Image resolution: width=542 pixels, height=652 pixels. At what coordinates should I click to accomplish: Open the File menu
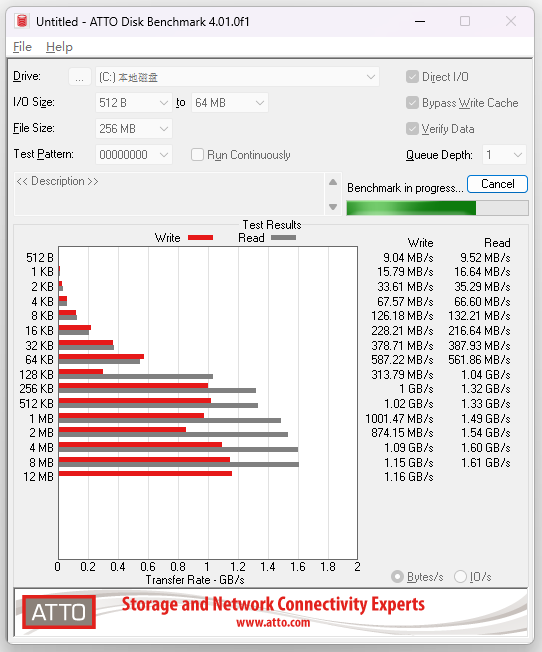click(x=22, y=47)
